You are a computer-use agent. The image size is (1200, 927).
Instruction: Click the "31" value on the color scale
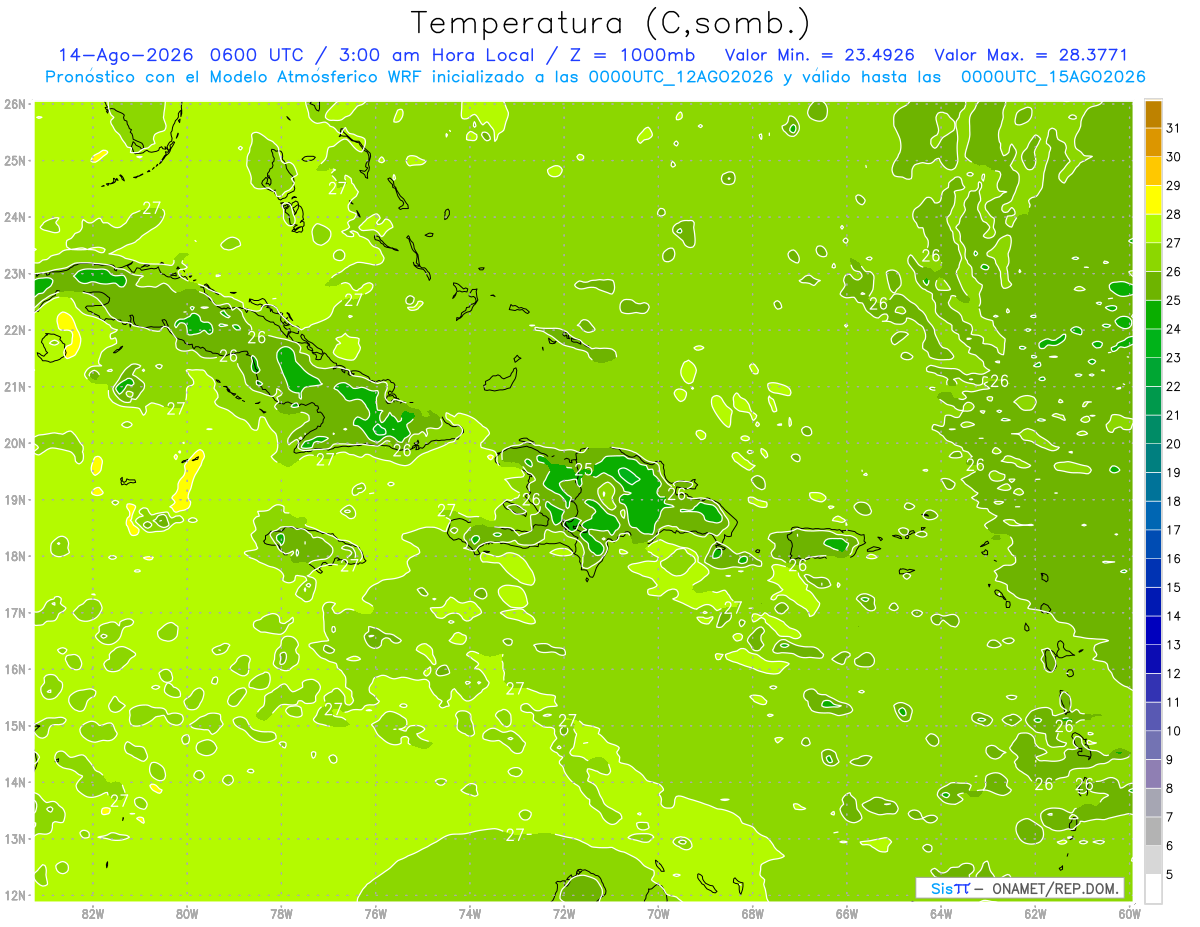click(1173, 128)
